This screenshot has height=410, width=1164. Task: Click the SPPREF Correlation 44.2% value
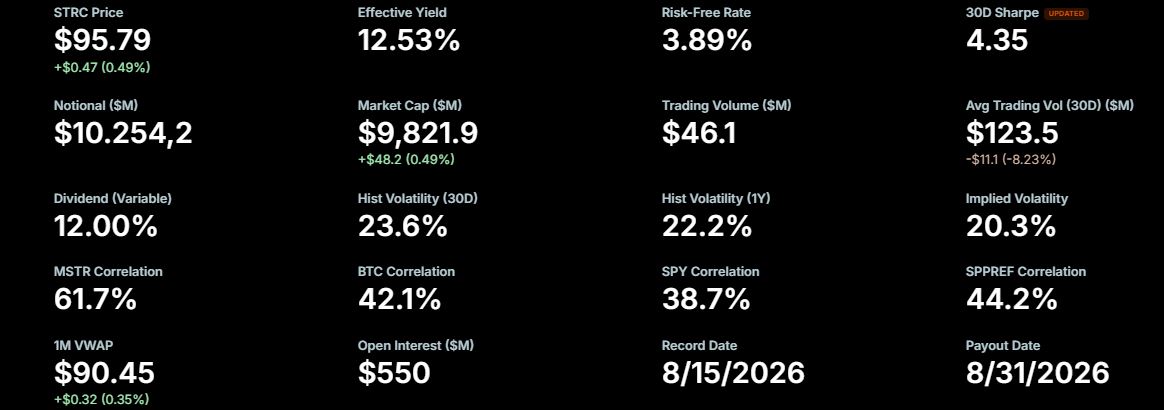[1012, 299]
